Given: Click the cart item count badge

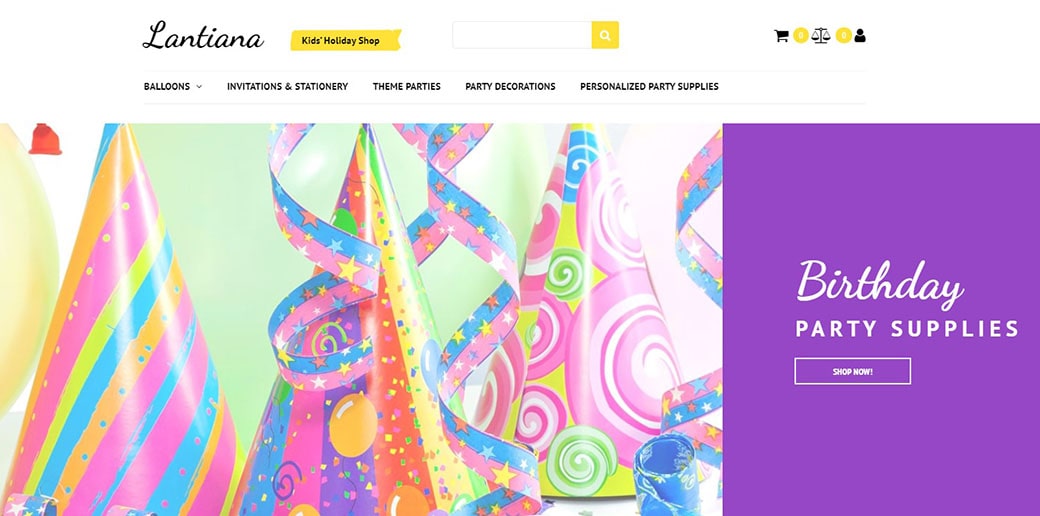Looking at the screenshot, I should [801, 36].
